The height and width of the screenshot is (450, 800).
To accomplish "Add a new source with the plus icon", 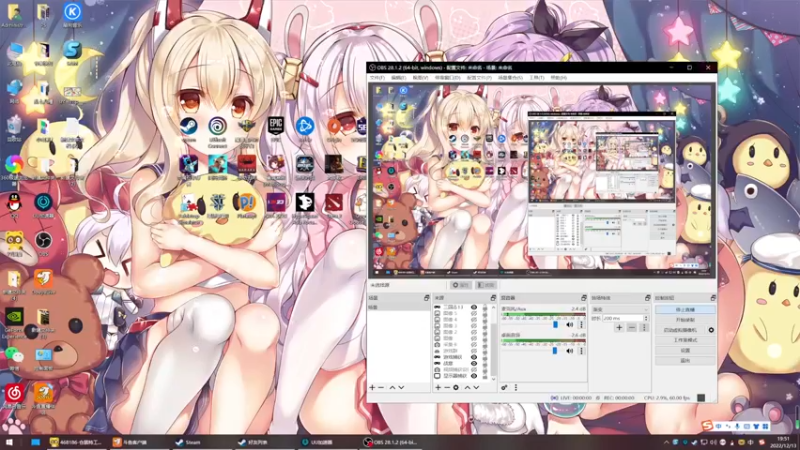I will click(x=438, y=388).
